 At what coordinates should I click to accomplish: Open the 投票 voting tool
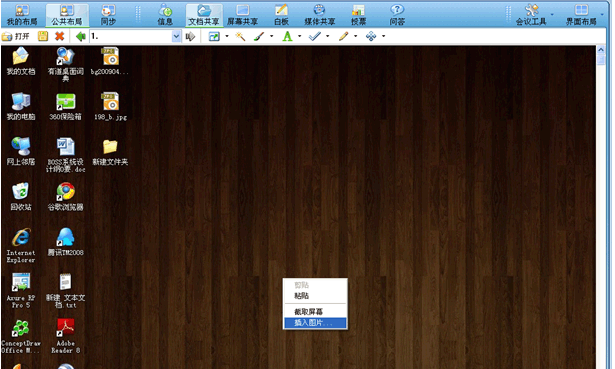point(358,15)
